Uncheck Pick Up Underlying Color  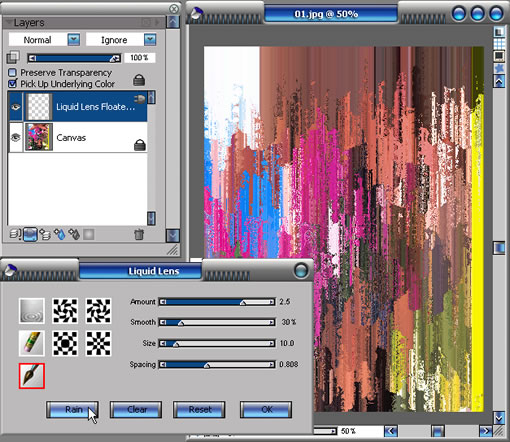coord(12,83)
